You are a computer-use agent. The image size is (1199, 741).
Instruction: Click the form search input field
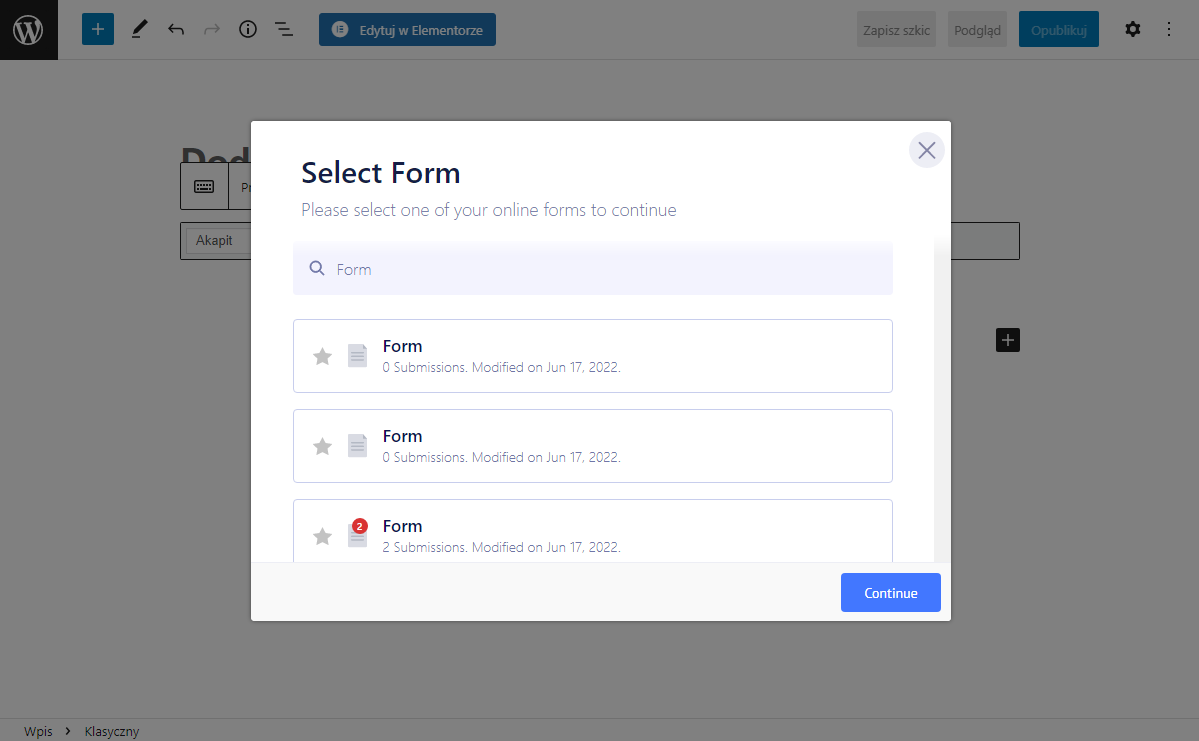(x=600, y=269)
